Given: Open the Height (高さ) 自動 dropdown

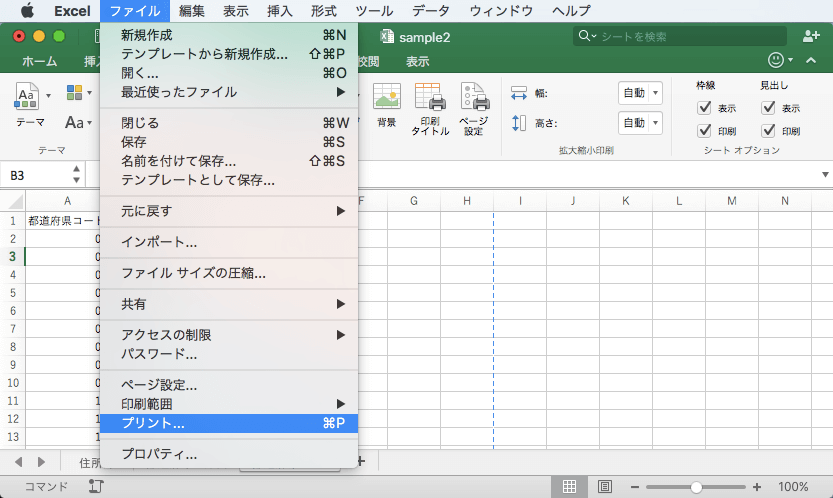Looking at the screenshot, I should (x=640, y=123).
